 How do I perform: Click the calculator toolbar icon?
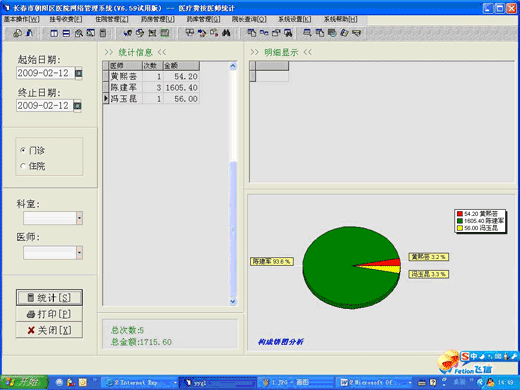[103, 33]
